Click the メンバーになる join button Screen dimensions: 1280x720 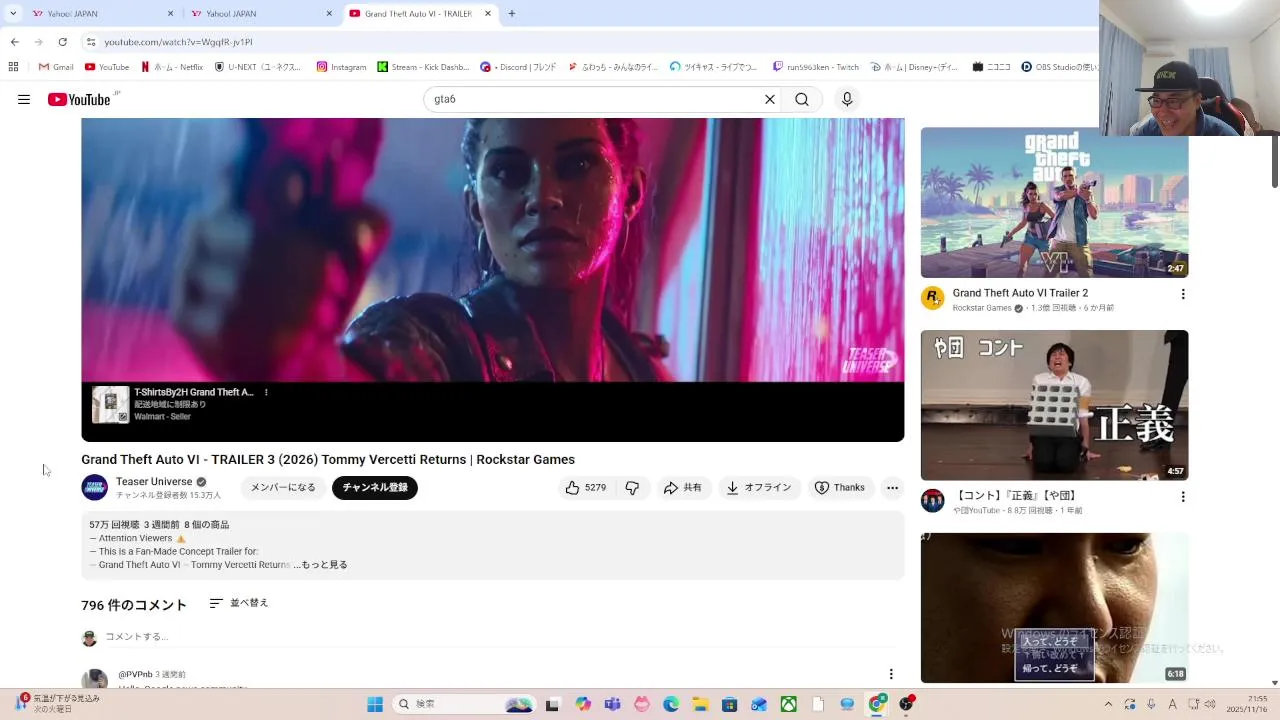click(283, 488)
